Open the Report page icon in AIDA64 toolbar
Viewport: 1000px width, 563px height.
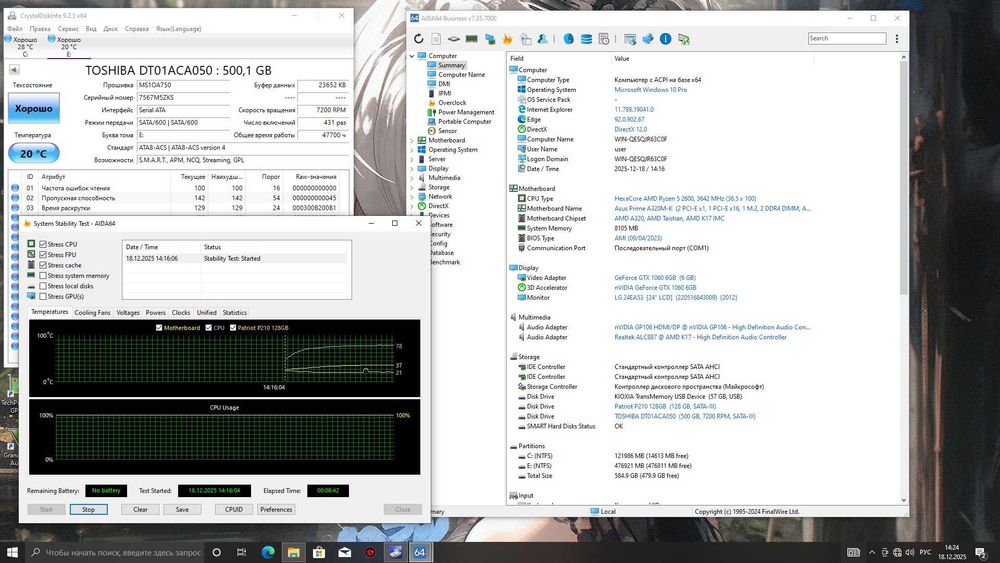(x=436, y=39)
